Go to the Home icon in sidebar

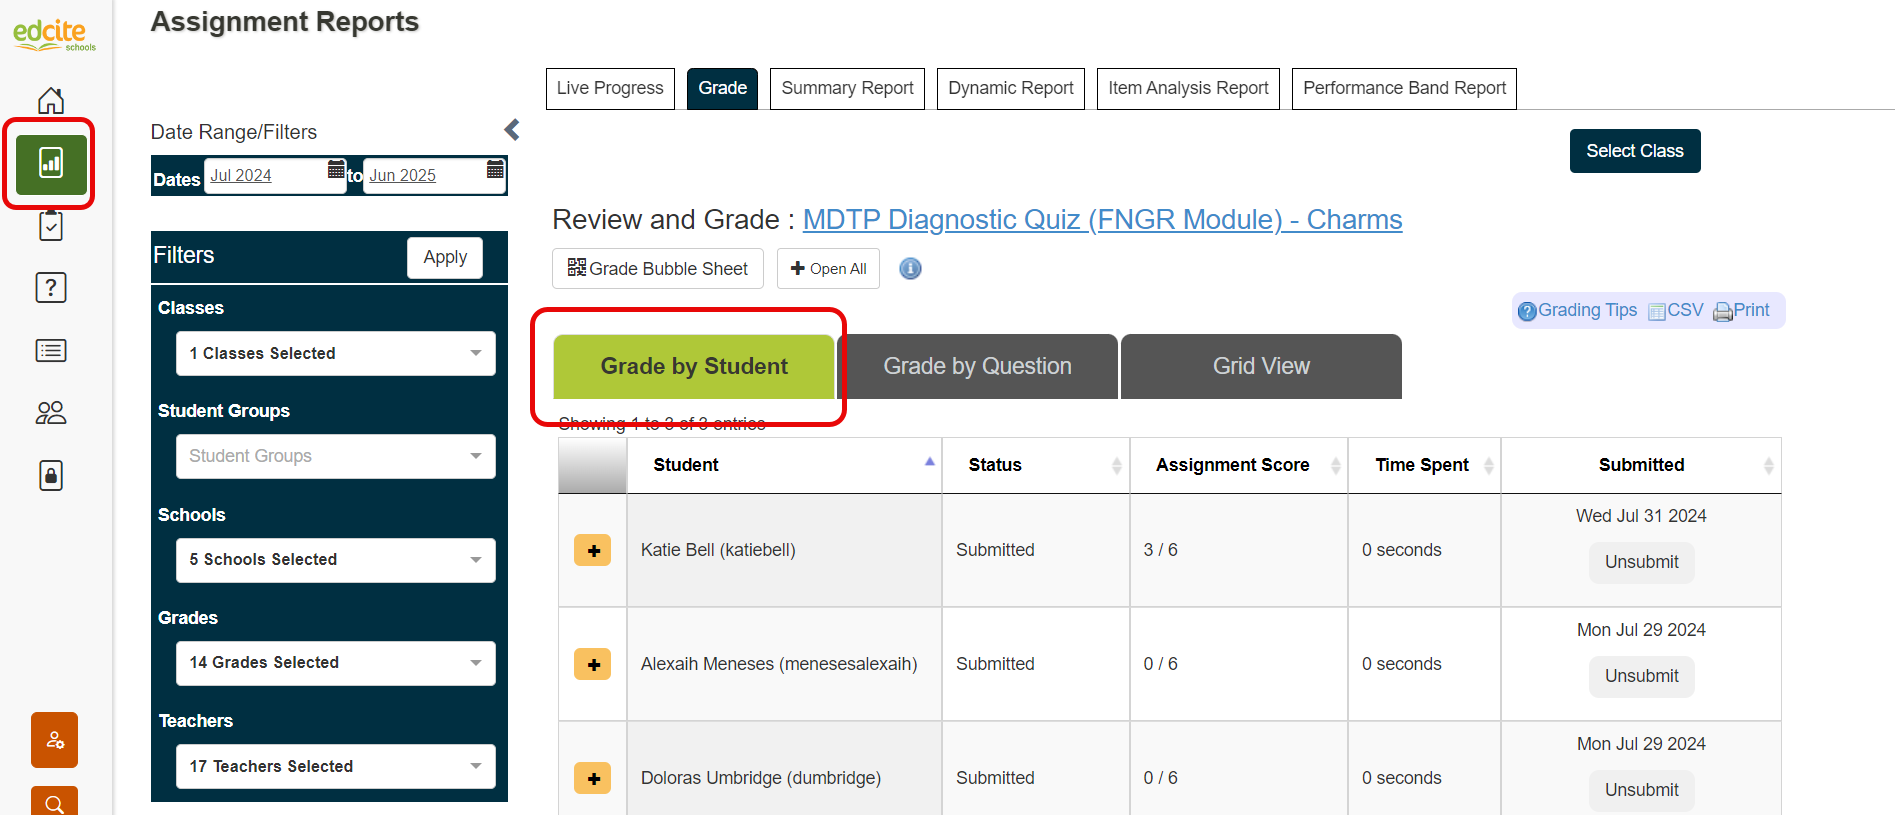[x=51, y=100]
